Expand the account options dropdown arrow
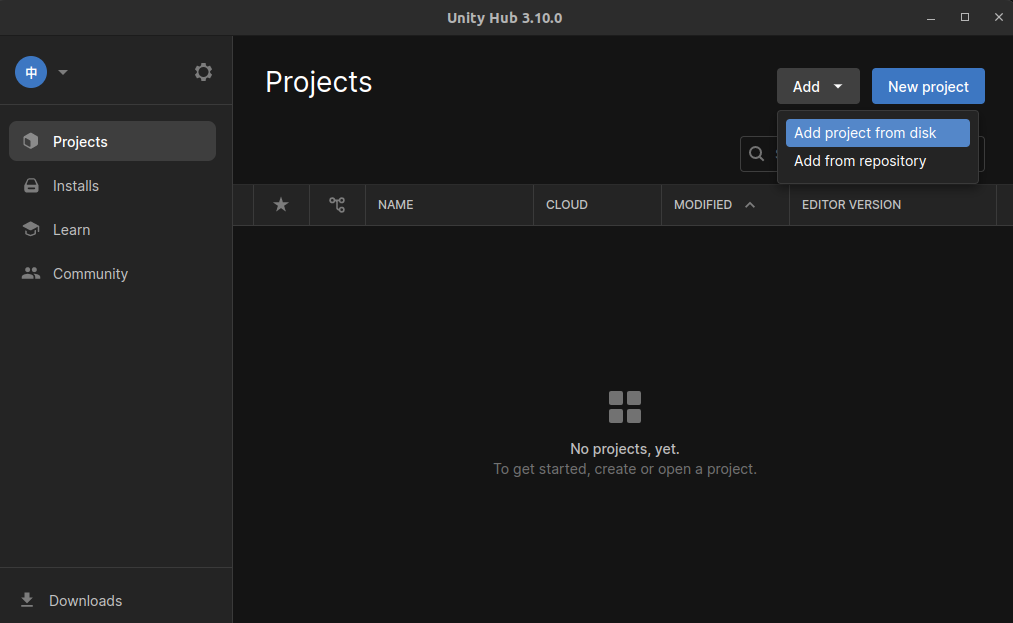Image resolution: width=1013 pixels, height=623 pixels. click(62, 71)
